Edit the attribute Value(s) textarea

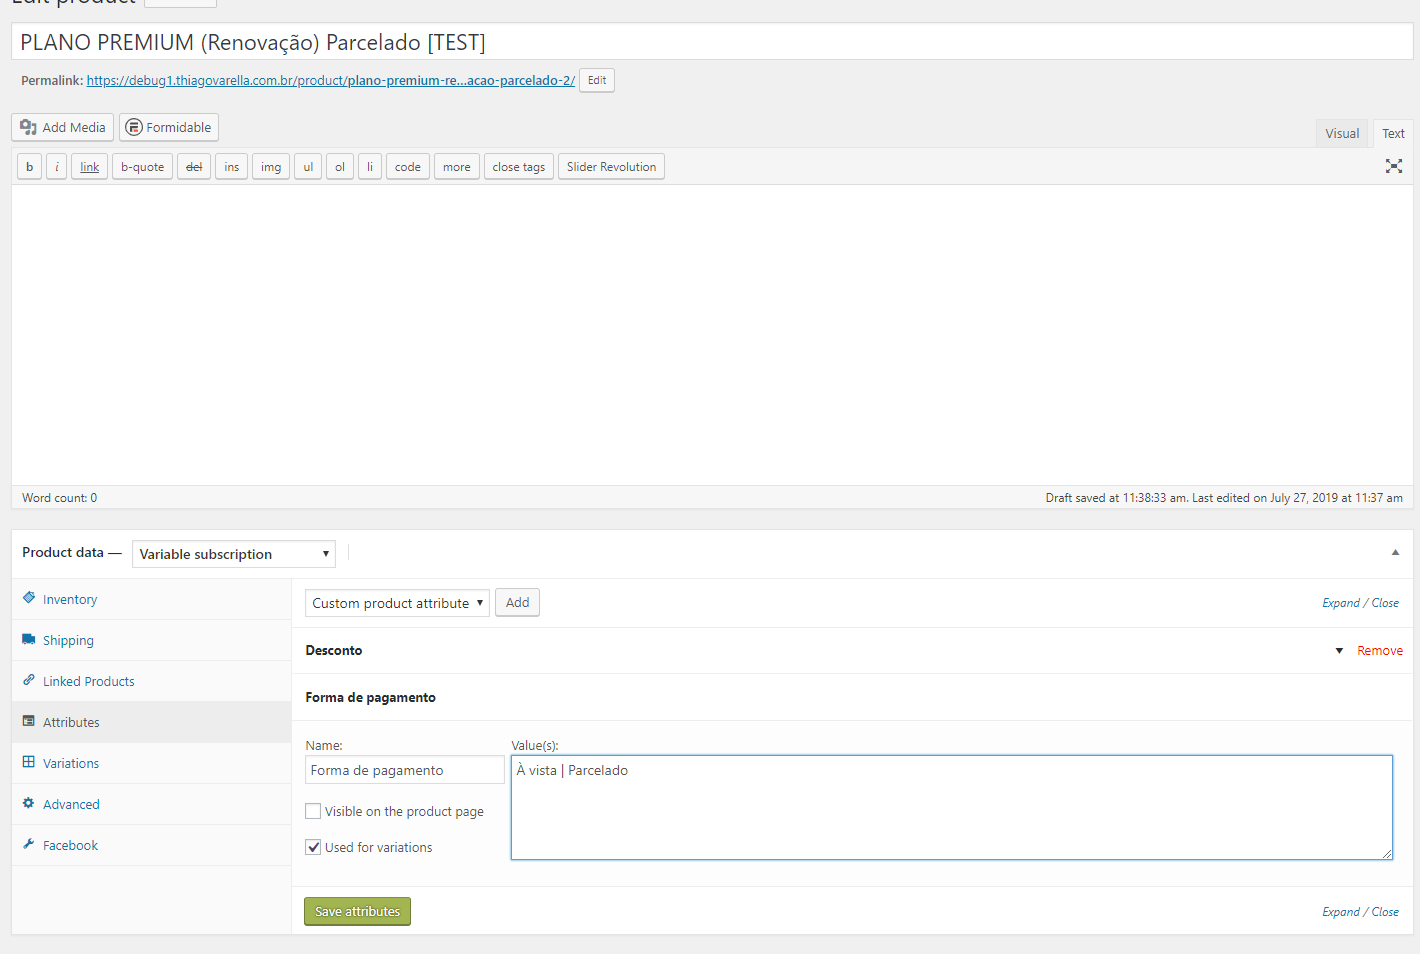[952, 807]
